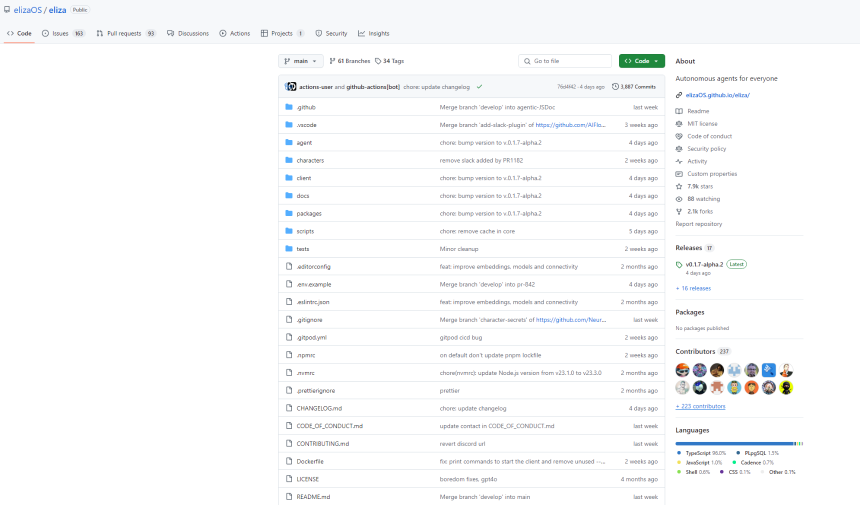Click the .editorconfig file icon

coord(289,266)
